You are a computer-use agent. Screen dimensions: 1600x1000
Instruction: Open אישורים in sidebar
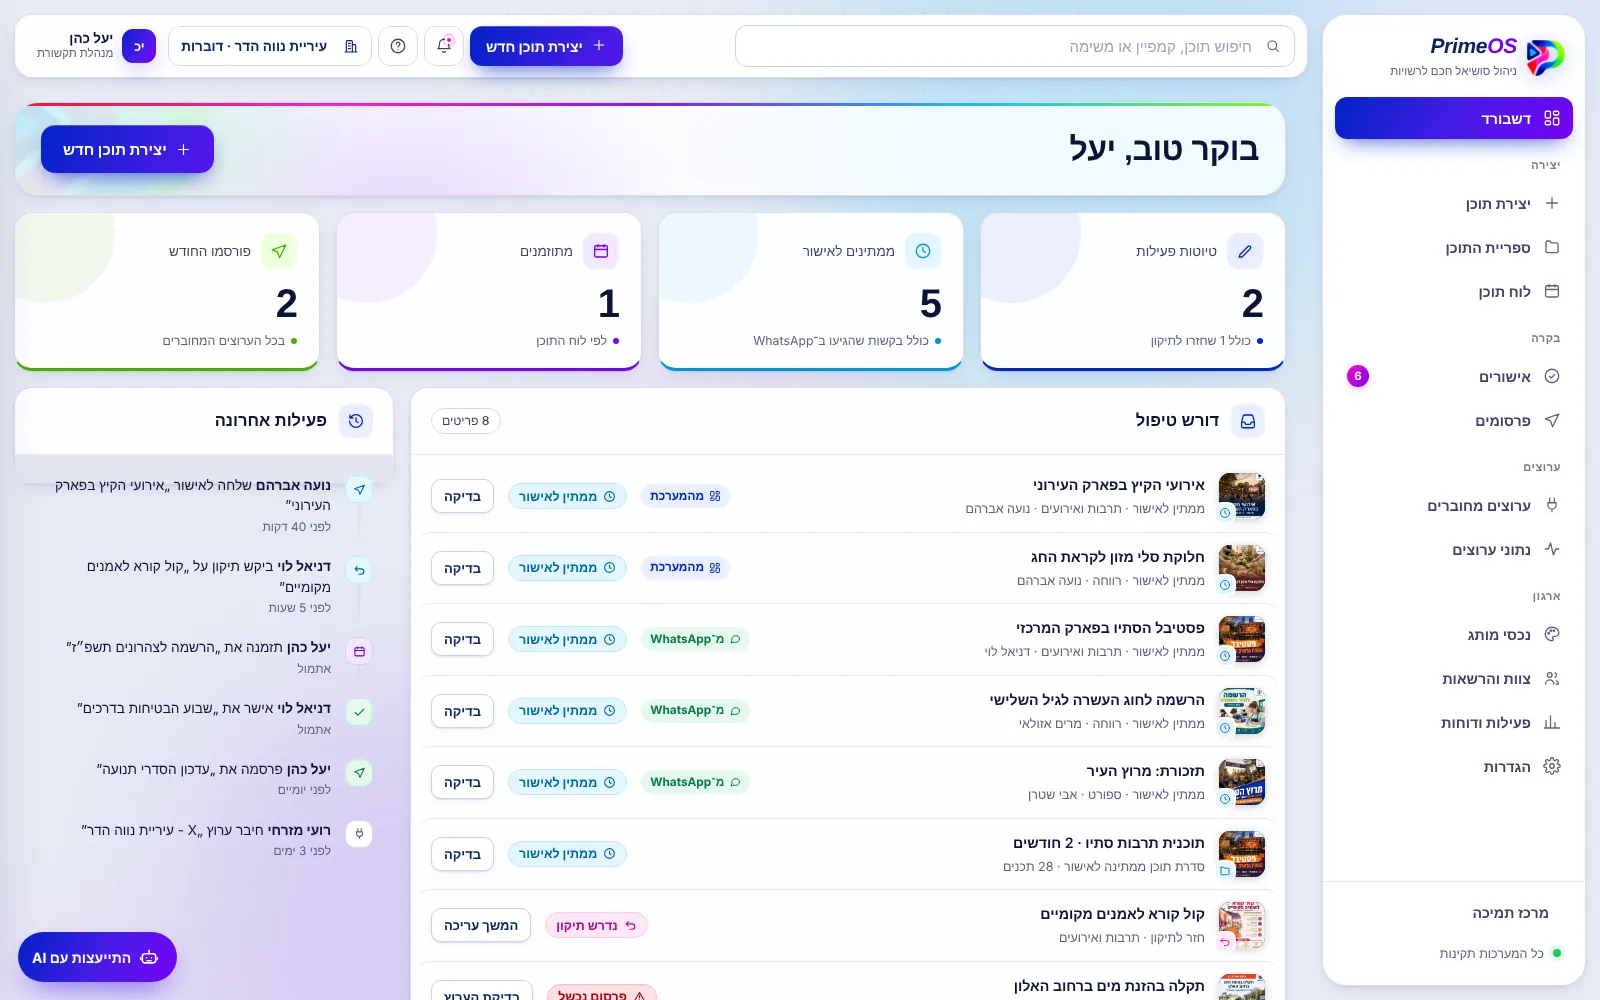[x=1453, y=376]
